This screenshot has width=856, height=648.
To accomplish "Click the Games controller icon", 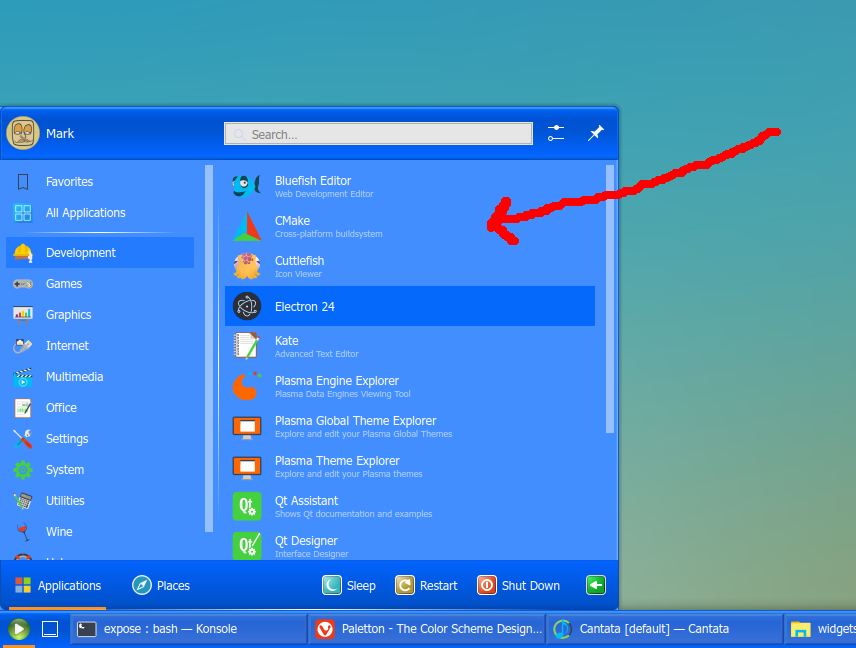I will (x=23, y=284).
